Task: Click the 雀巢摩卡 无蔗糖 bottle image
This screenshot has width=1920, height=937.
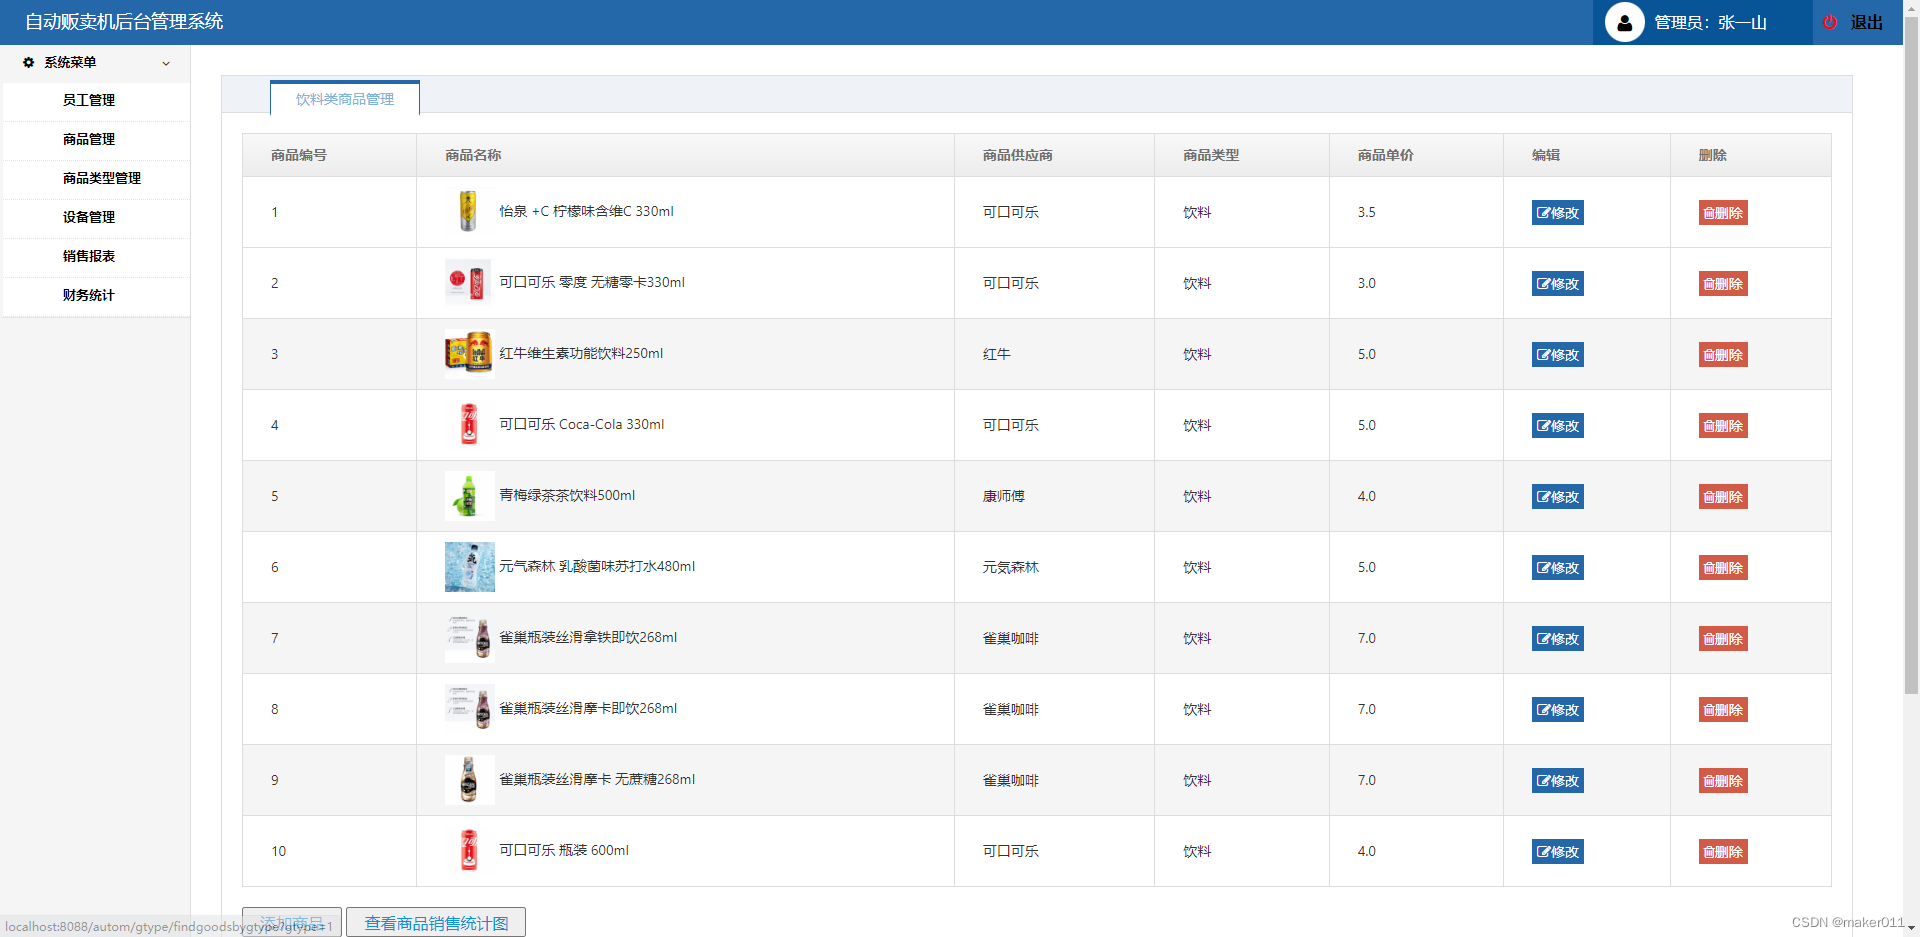Action: tap(469, 780)
